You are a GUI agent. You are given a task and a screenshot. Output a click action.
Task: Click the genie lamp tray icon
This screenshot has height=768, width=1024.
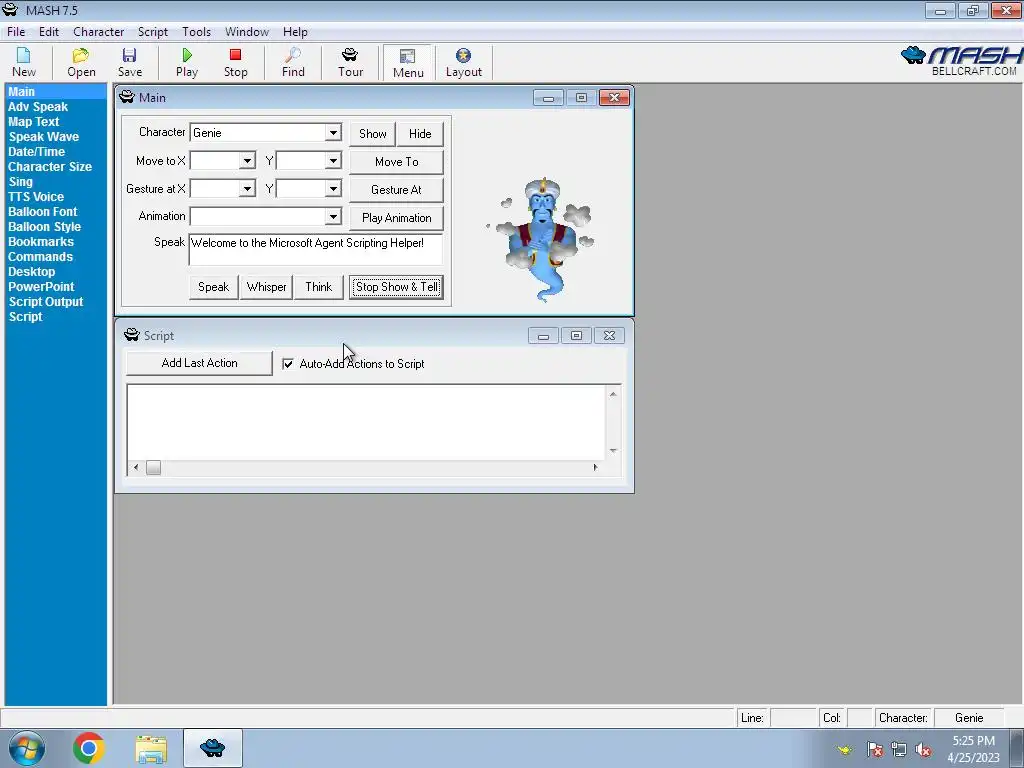pyautogui.click(x=844, y=750)
